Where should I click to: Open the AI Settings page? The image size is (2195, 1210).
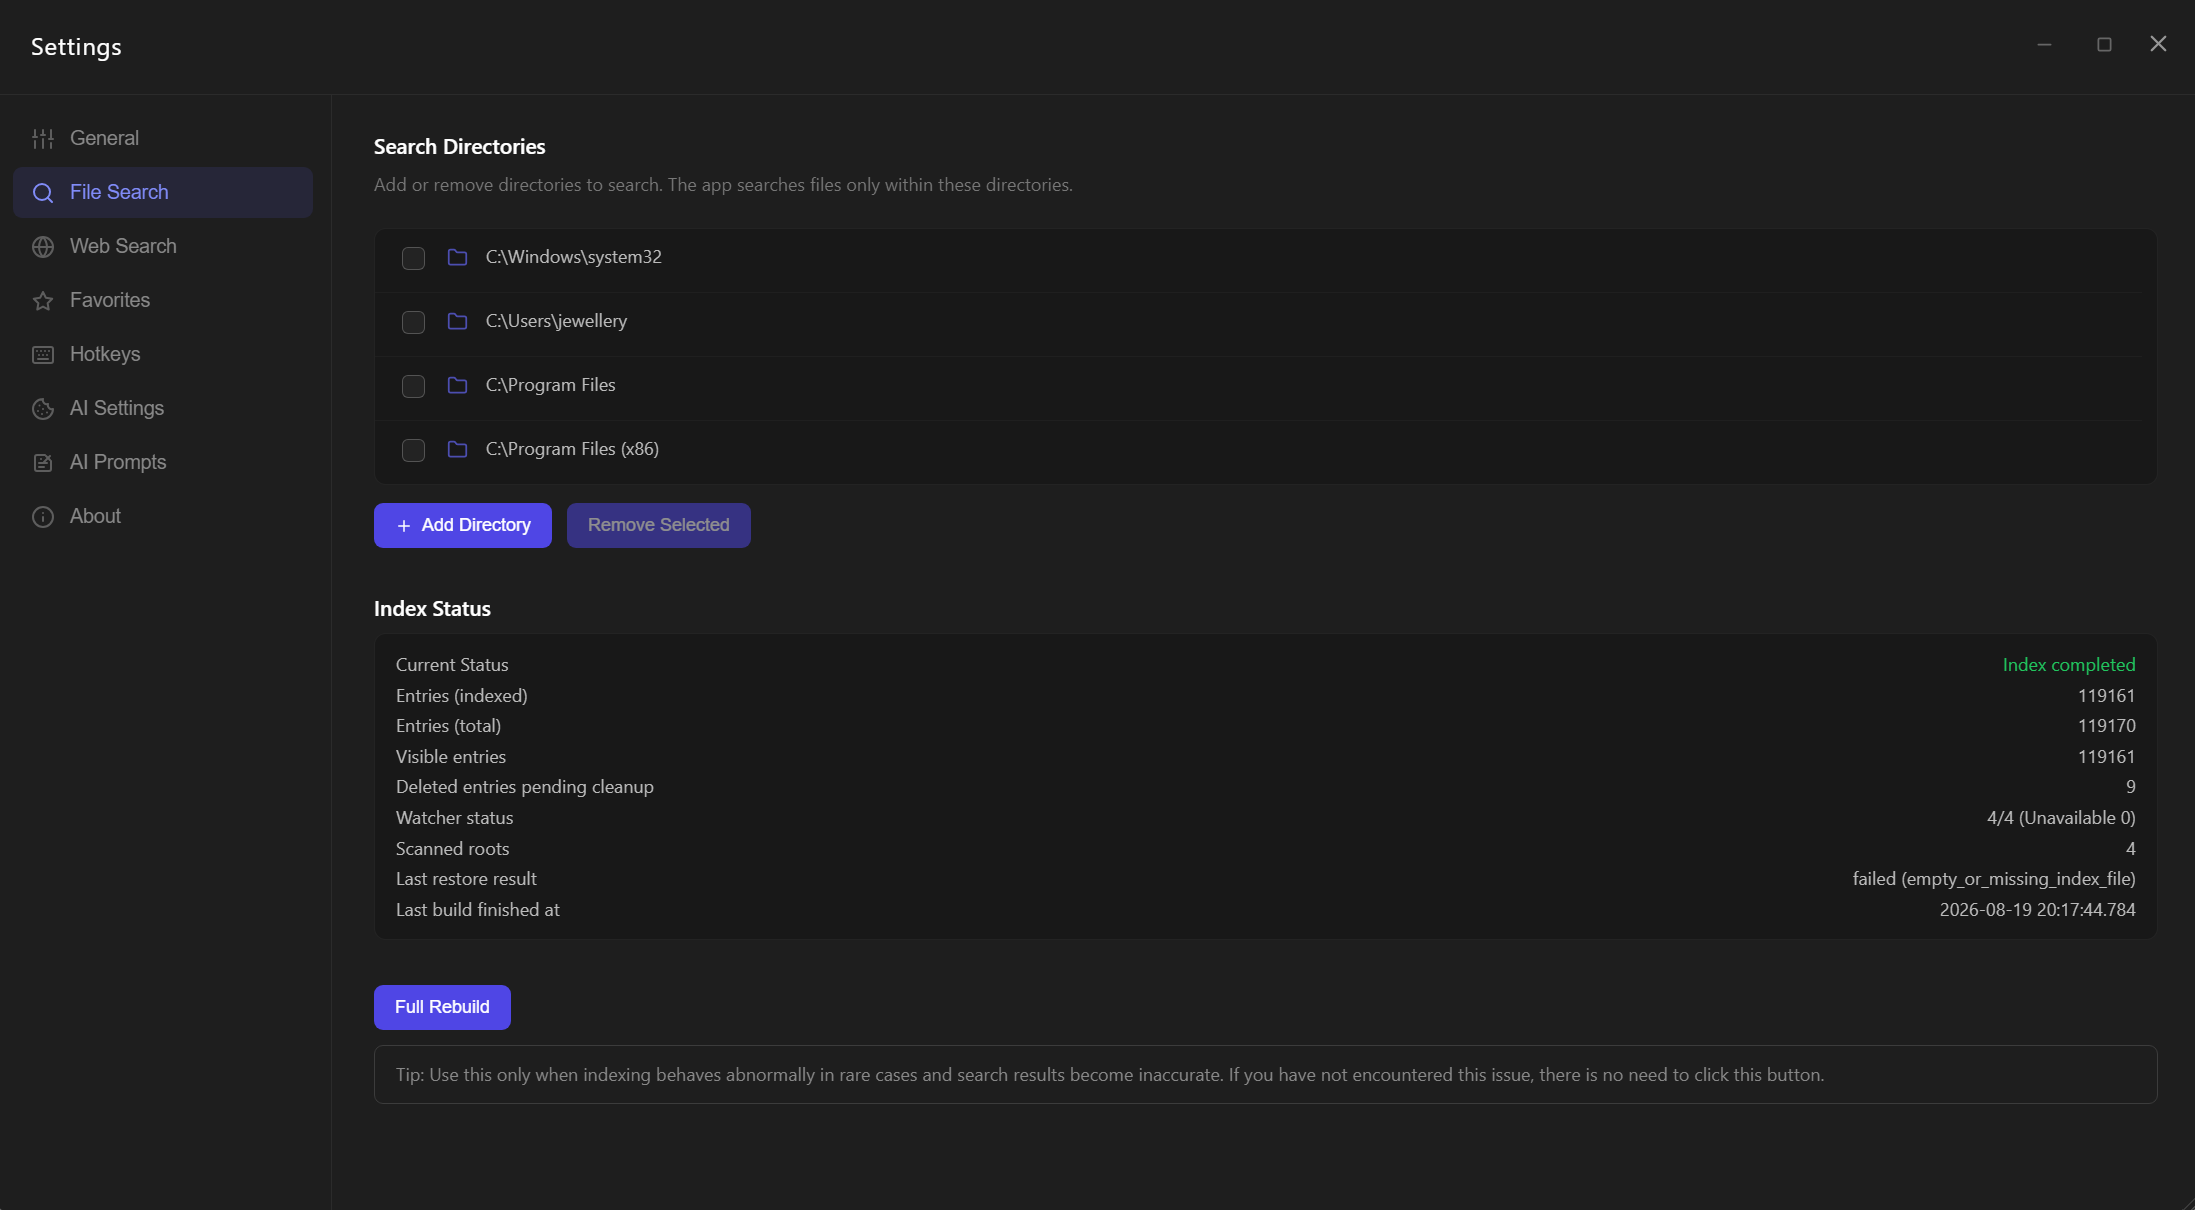[163, 408]
